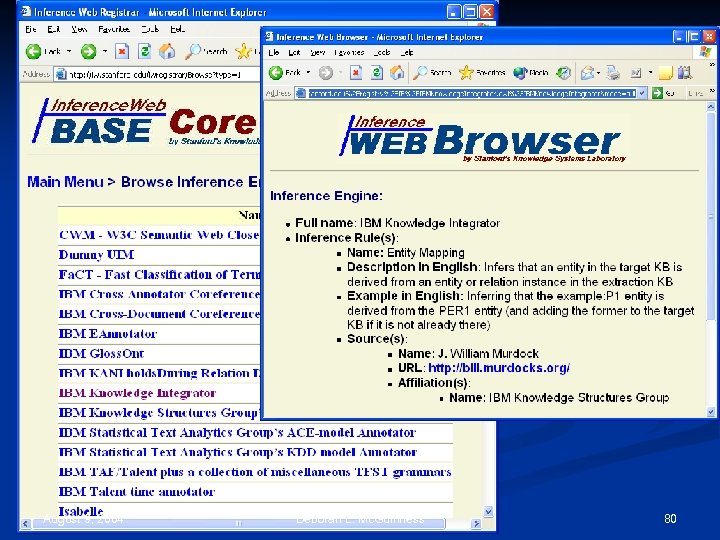Open Tools menu in Inference Web Browser window

pos(382,52)
